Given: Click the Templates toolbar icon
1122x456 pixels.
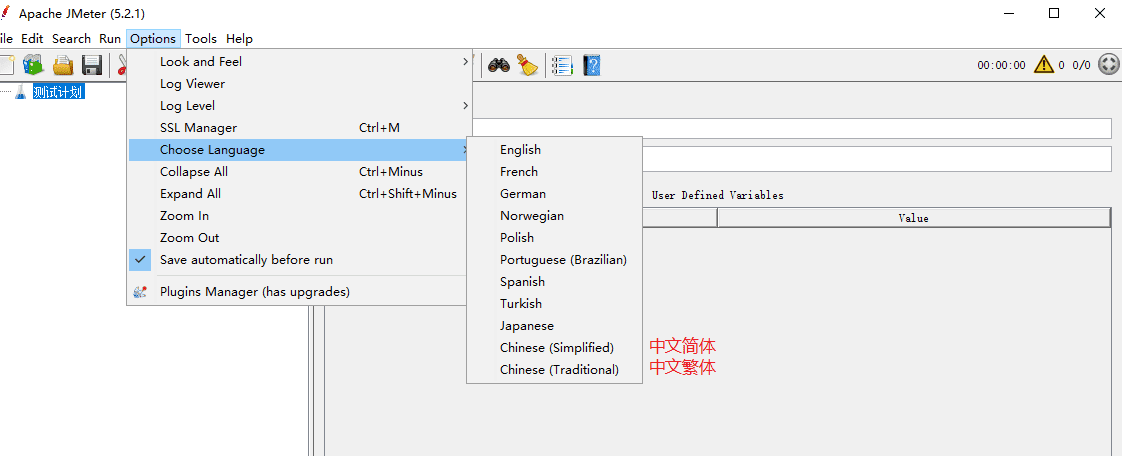Looking at the screenshot, I should tap(34, 65).
